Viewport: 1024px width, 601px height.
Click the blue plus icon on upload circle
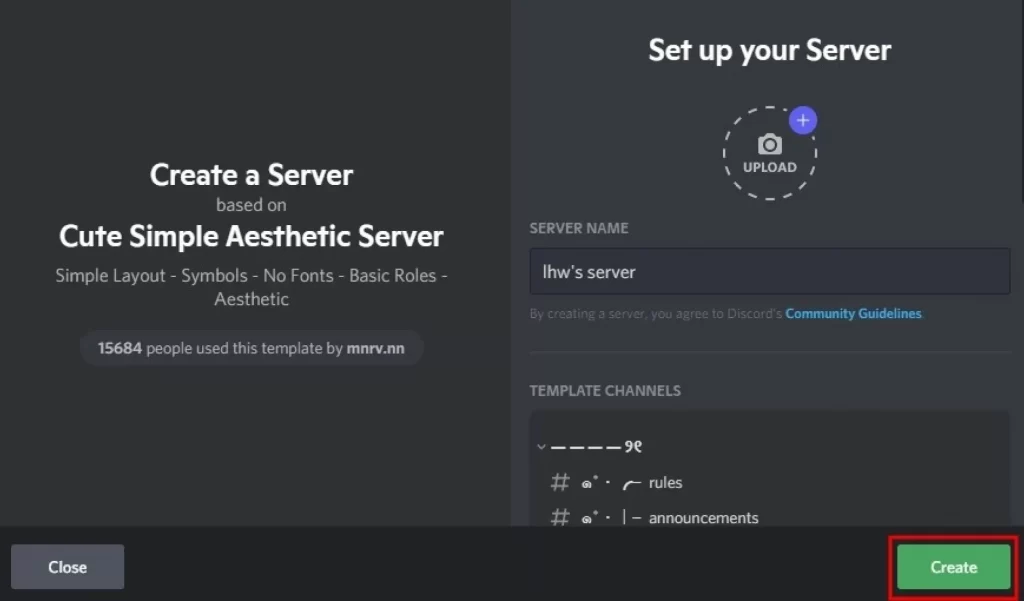[803, 120]
